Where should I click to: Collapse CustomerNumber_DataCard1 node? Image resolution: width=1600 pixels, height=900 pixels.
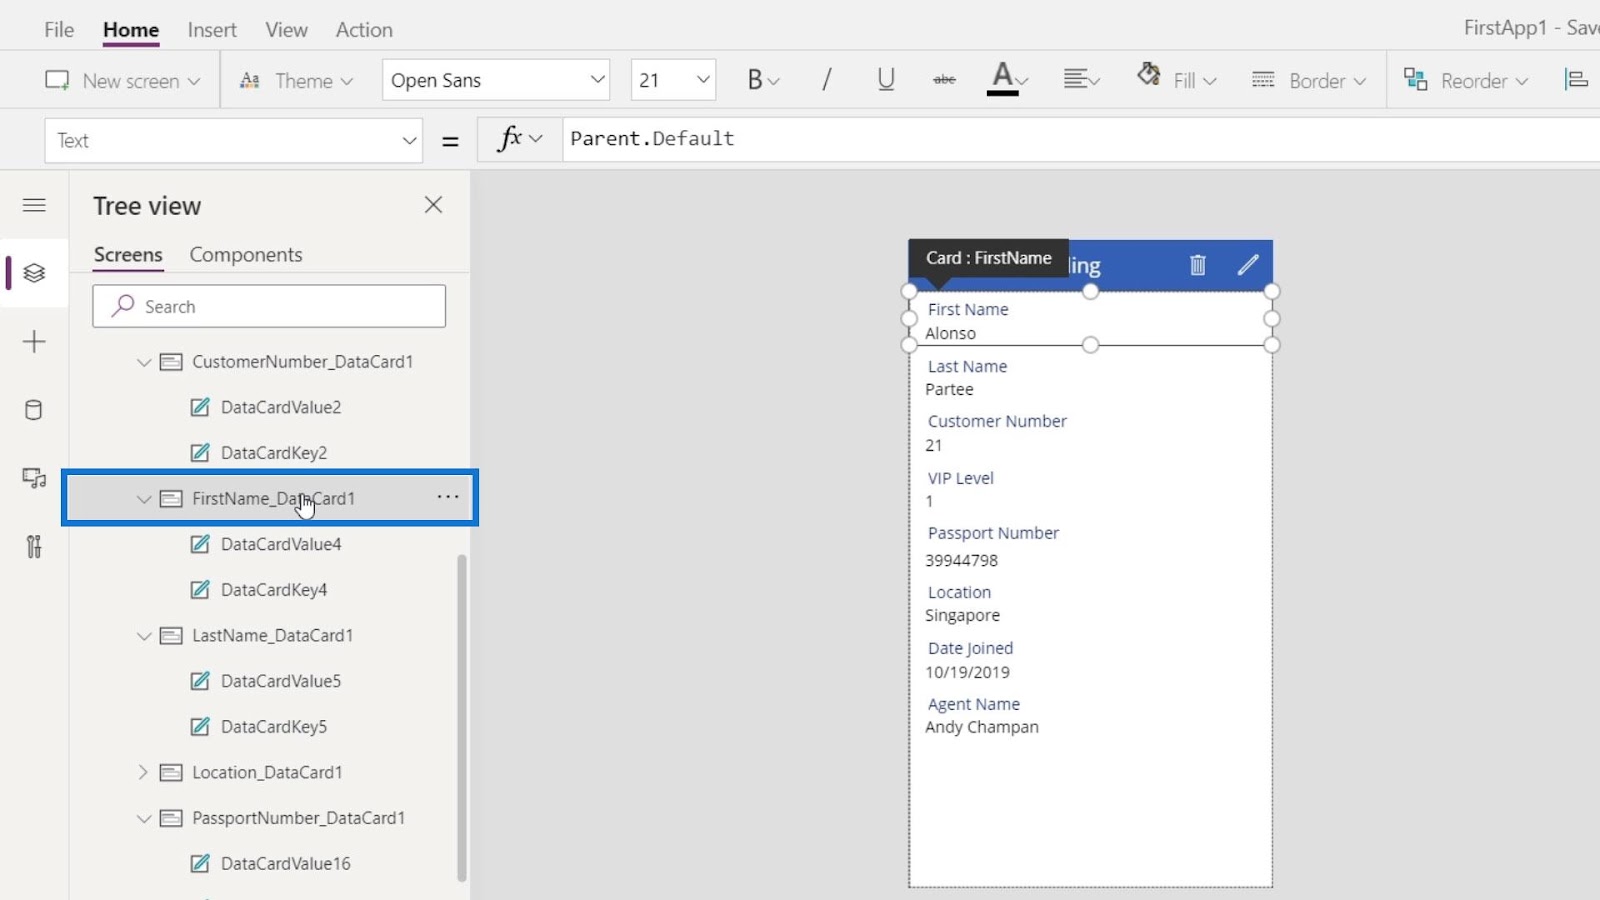[144, 362]
